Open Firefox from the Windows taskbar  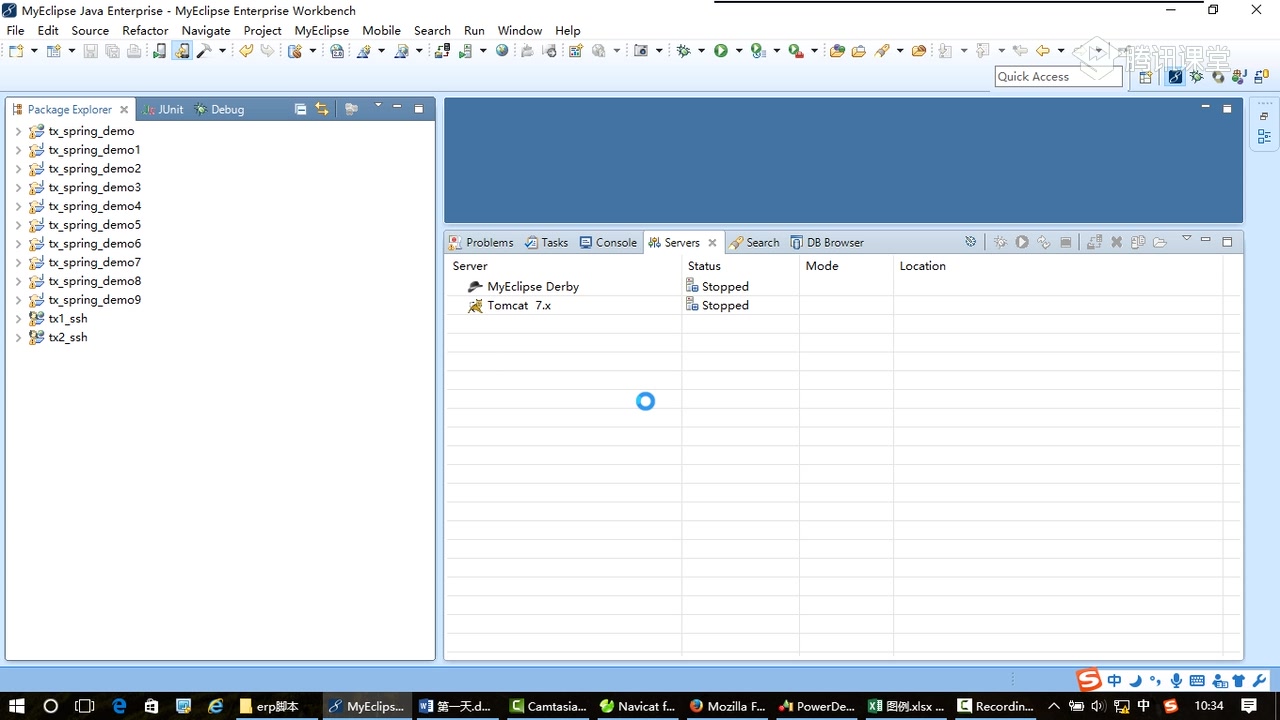727,706
